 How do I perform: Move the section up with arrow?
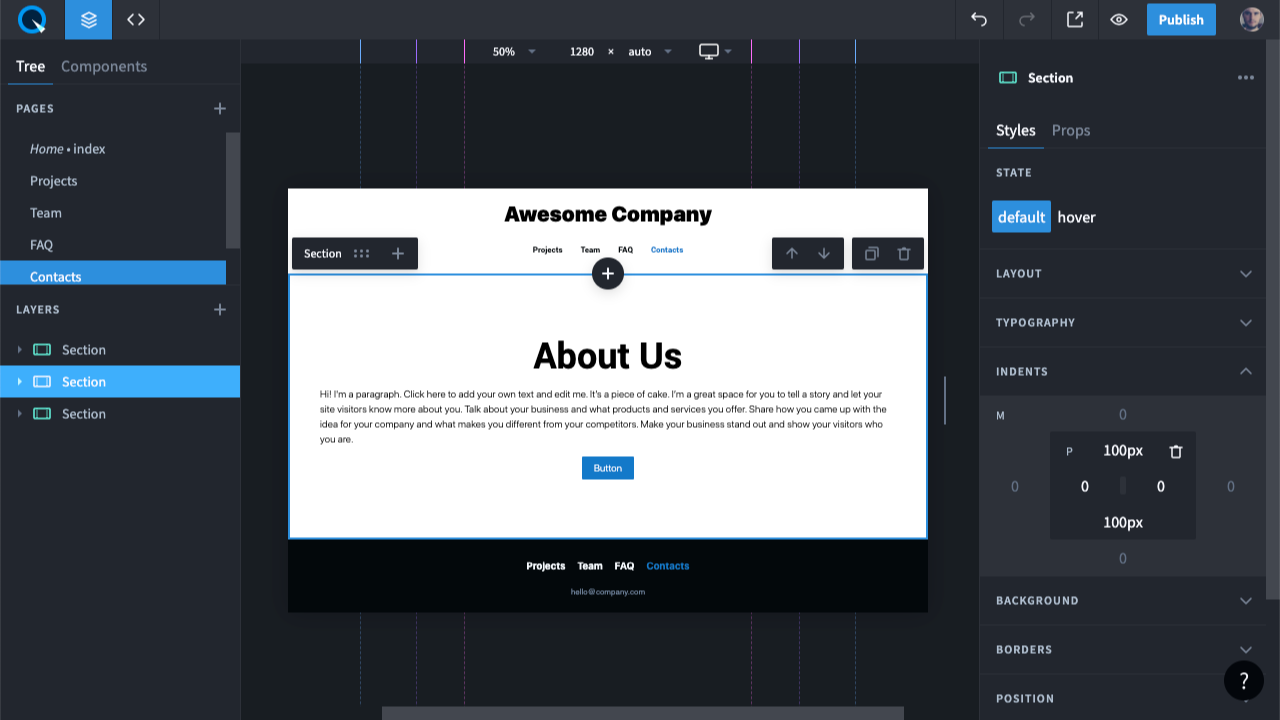click(792, 254)
